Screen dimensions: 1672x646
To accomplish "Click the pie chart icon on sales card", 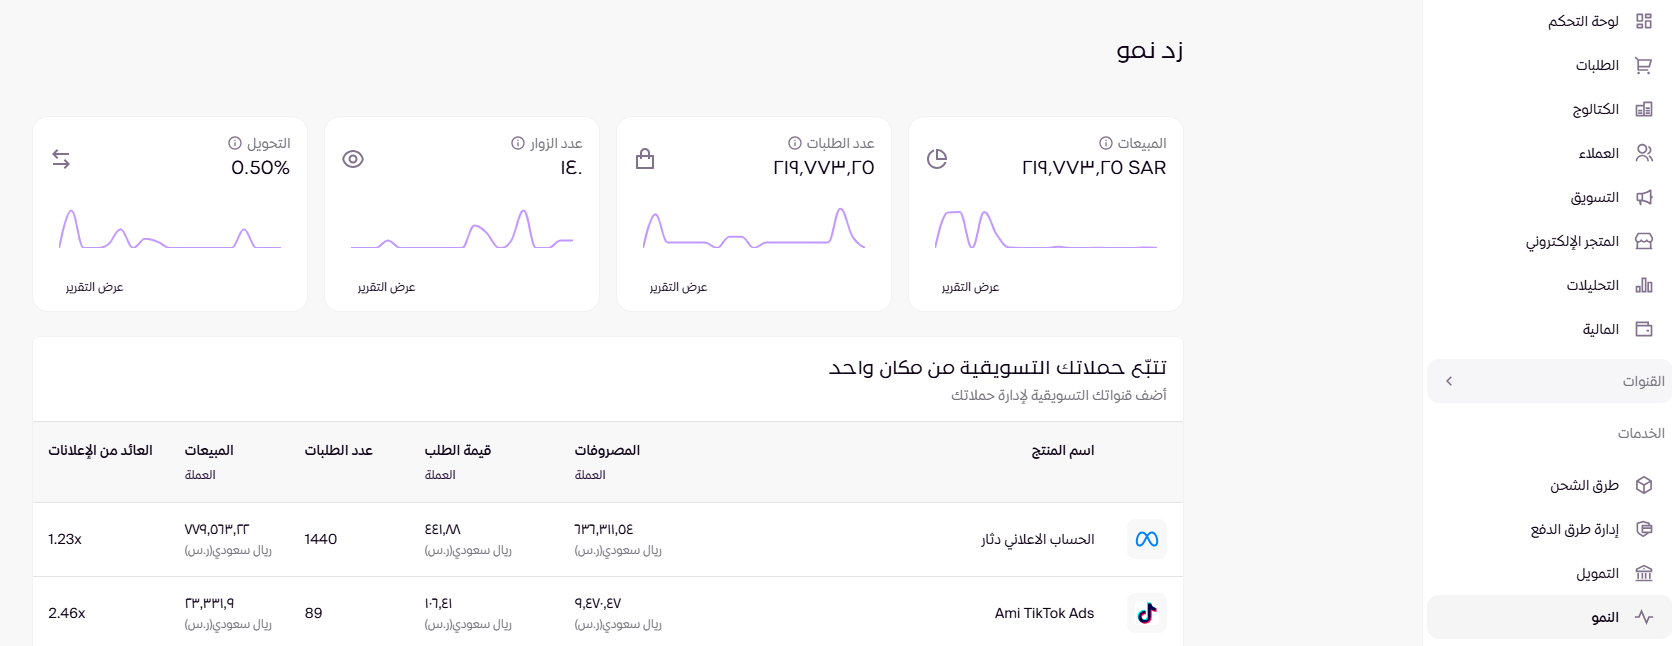I will coord(937,159).
